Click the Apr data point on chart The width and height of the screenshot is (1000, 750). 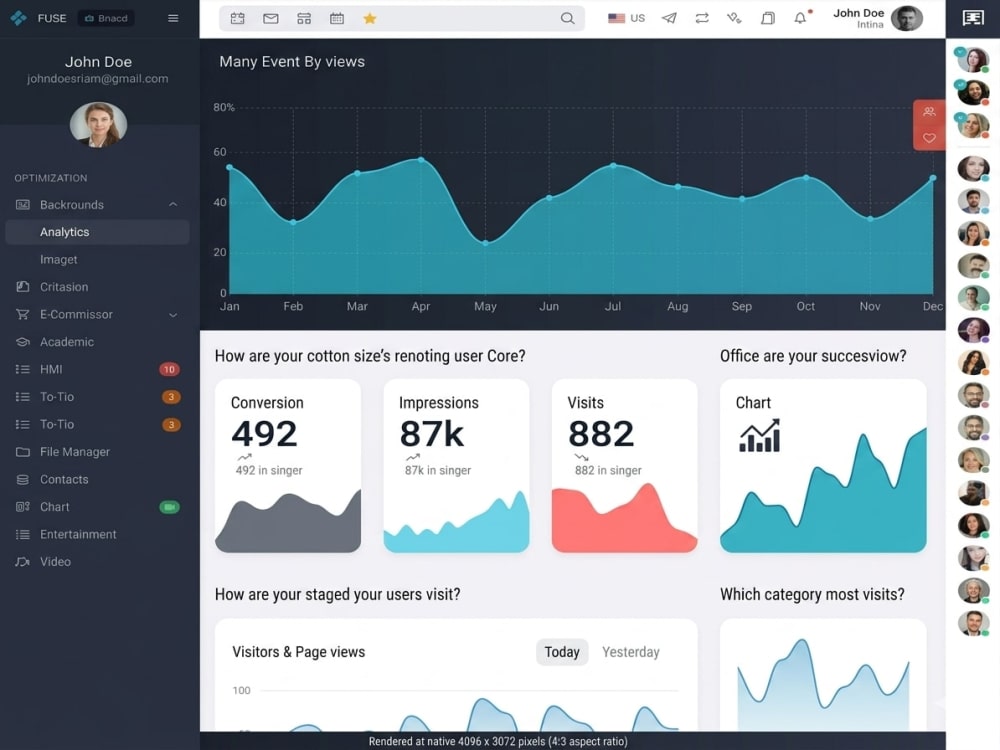tap(421, 159)
